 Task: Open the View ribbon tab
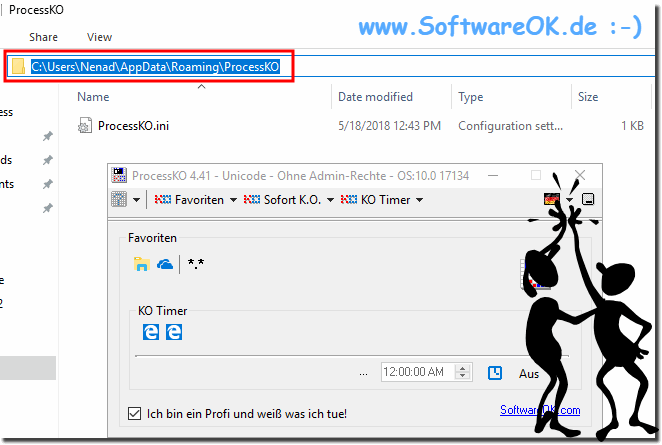point(99,37)
